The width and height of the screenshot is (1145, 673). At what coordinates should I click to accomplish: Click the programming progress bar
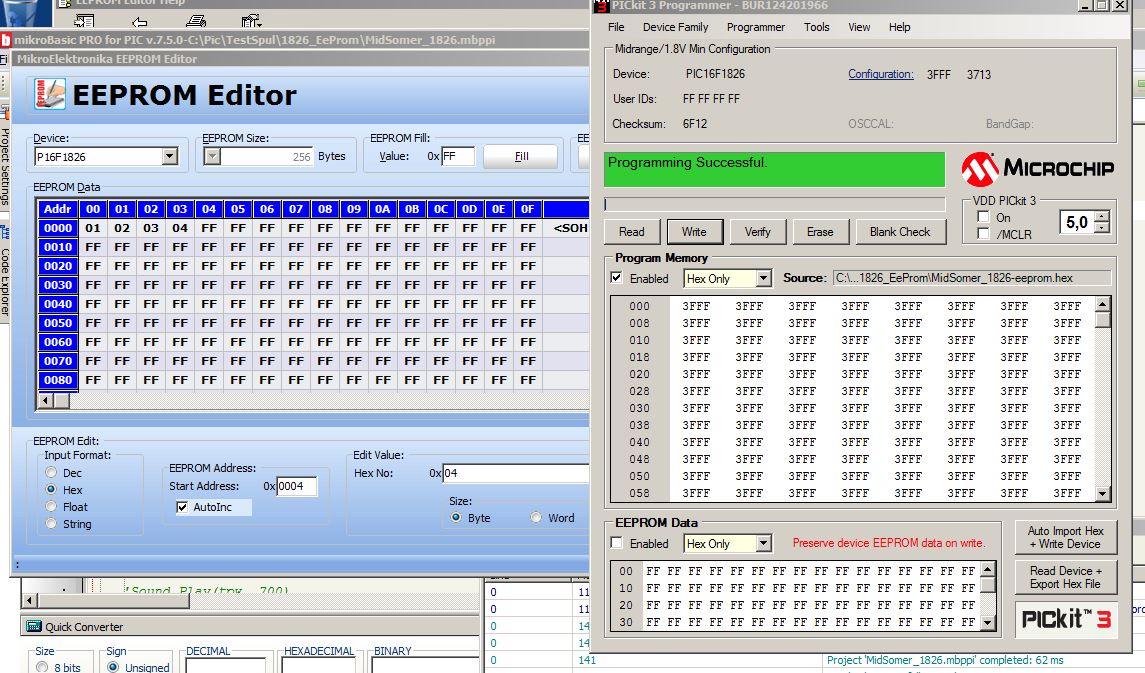pyautogui.click(x=775, y=204)
